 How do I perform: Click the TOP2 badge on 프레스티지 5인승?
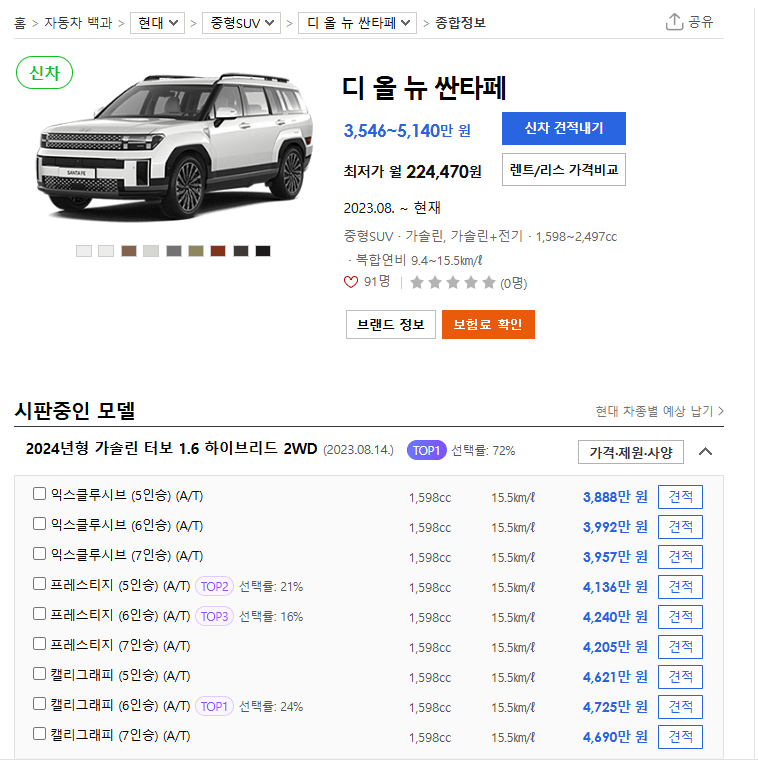pos(214,586)
